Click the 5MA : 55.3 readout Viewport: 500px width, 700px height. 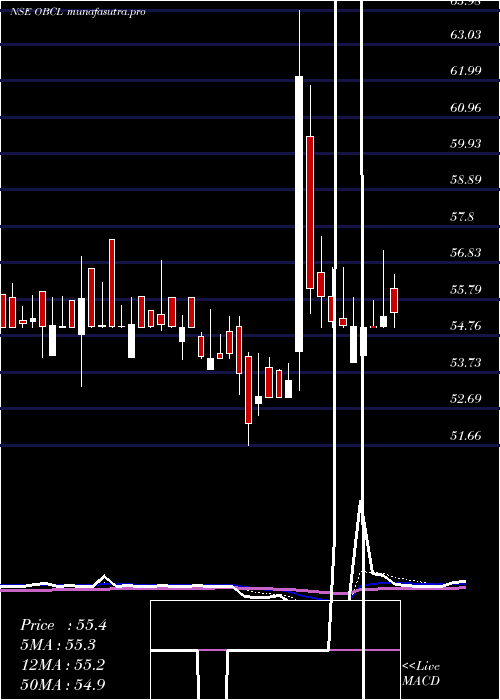click(x=58, y=645)
